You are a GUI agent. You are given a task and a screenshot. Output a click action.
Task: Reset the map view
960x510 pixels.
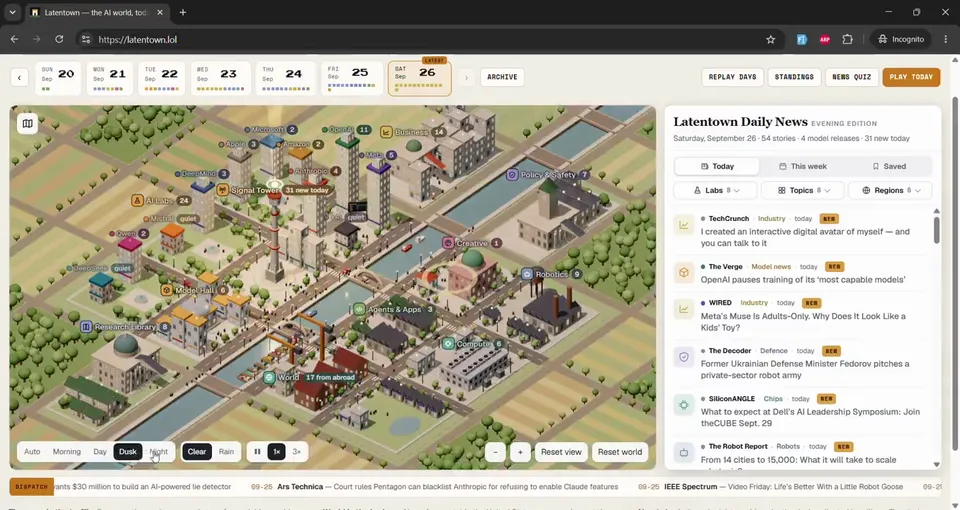[x=561, y=452]
